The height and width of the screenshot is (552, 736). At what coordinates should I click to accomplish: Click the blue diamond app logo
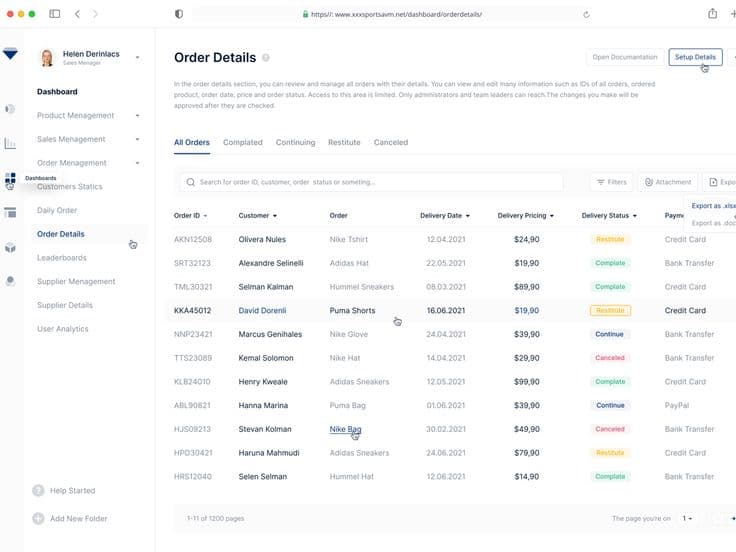[x=10, y=54]
